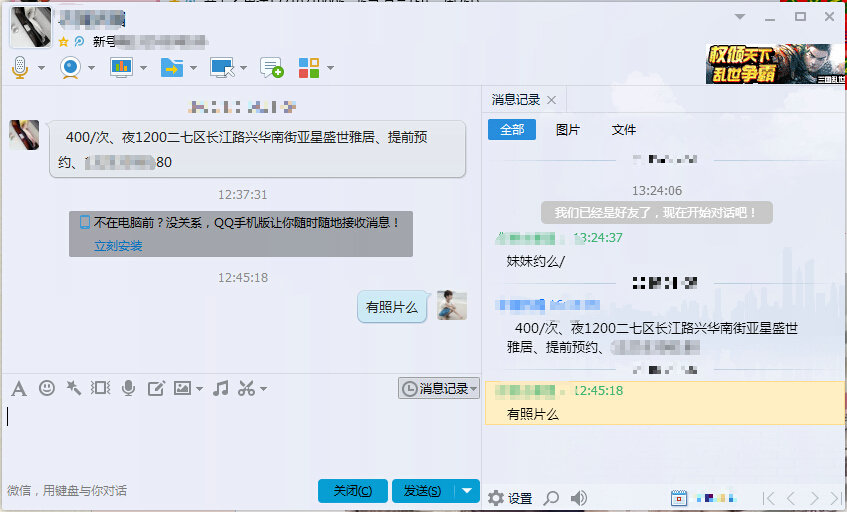Open the calendar date picker icon
The height and width of the screenshot is (512, 847).
(x=680, y=497)
